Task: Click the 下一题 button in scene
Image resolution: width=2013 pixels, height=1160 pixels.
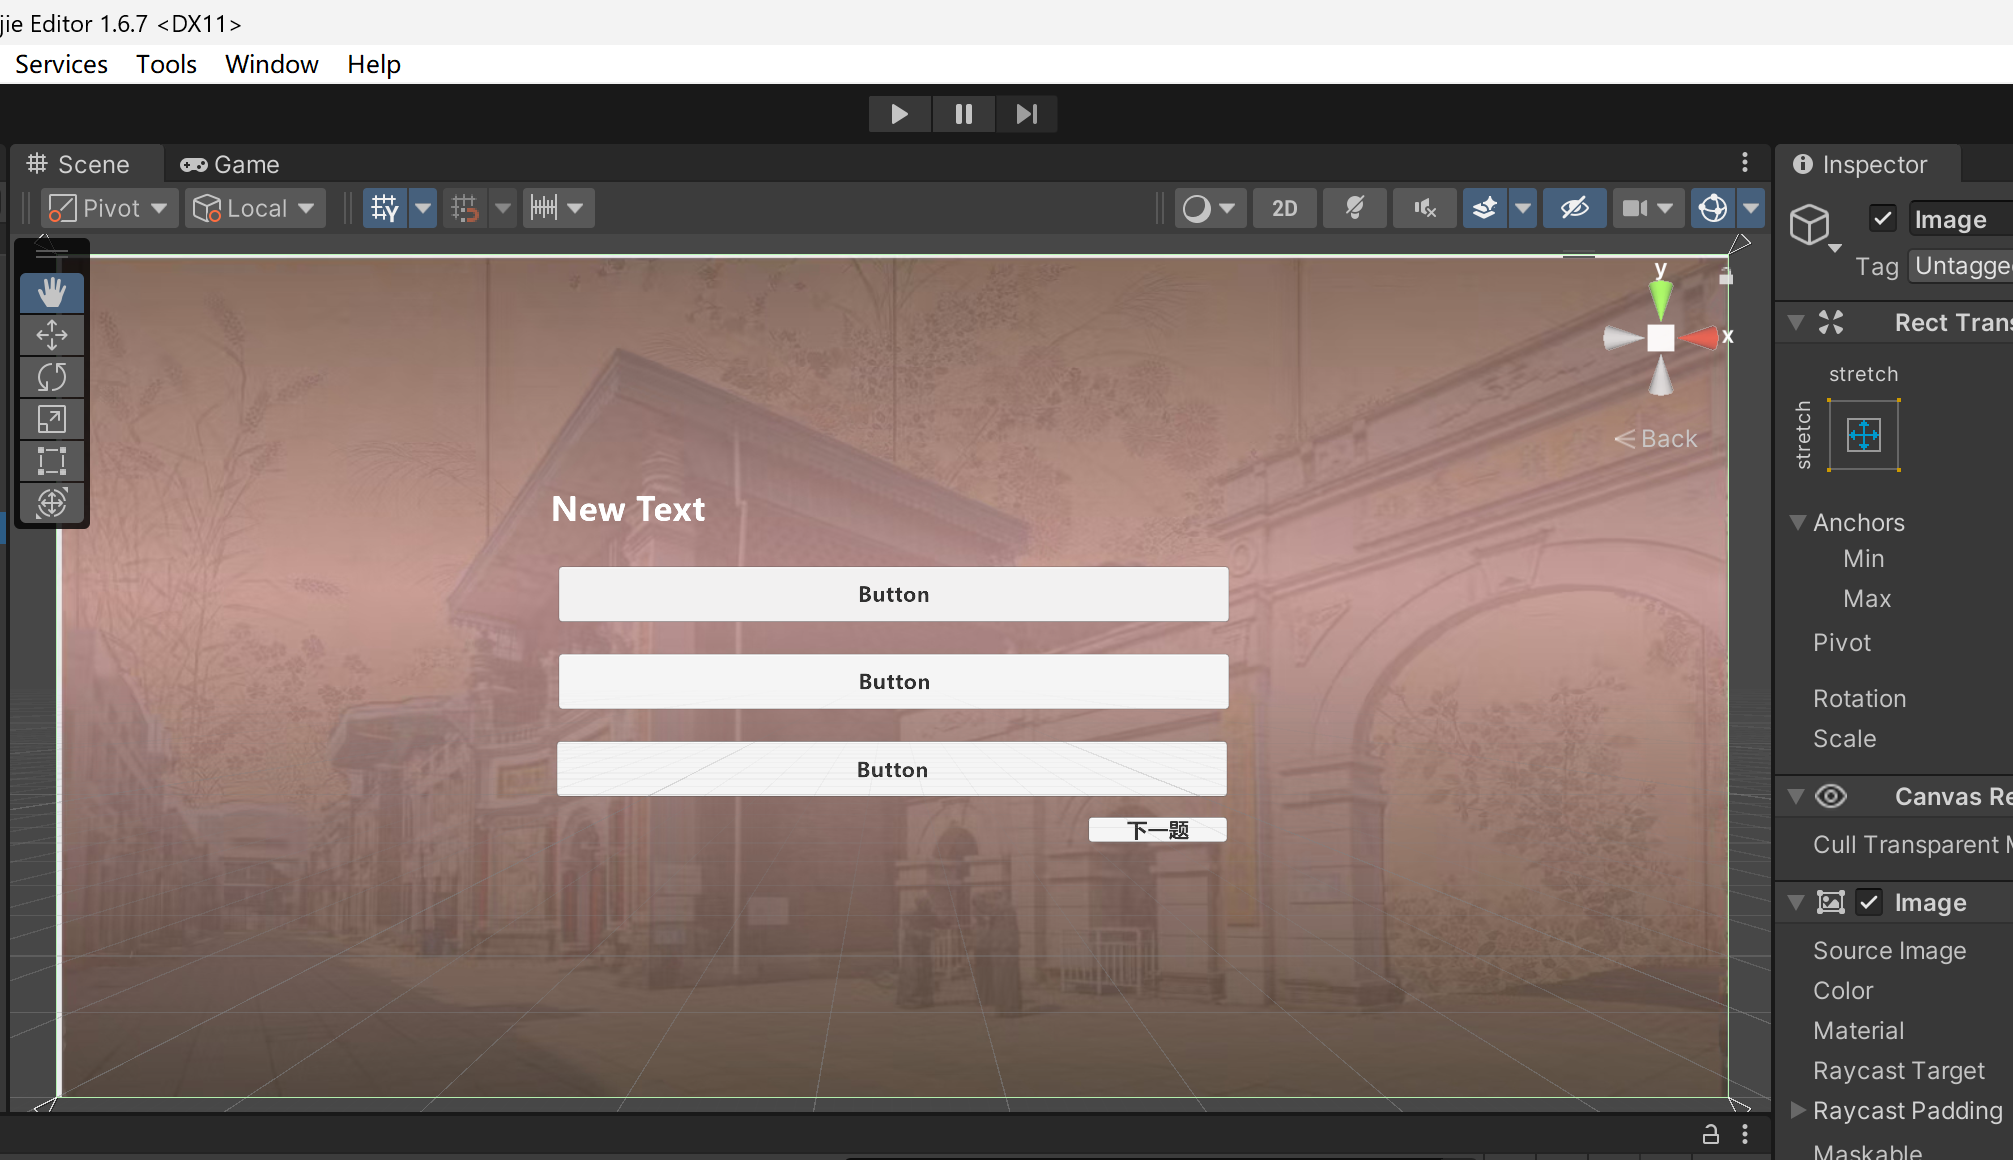Action: coord(1157,830)
